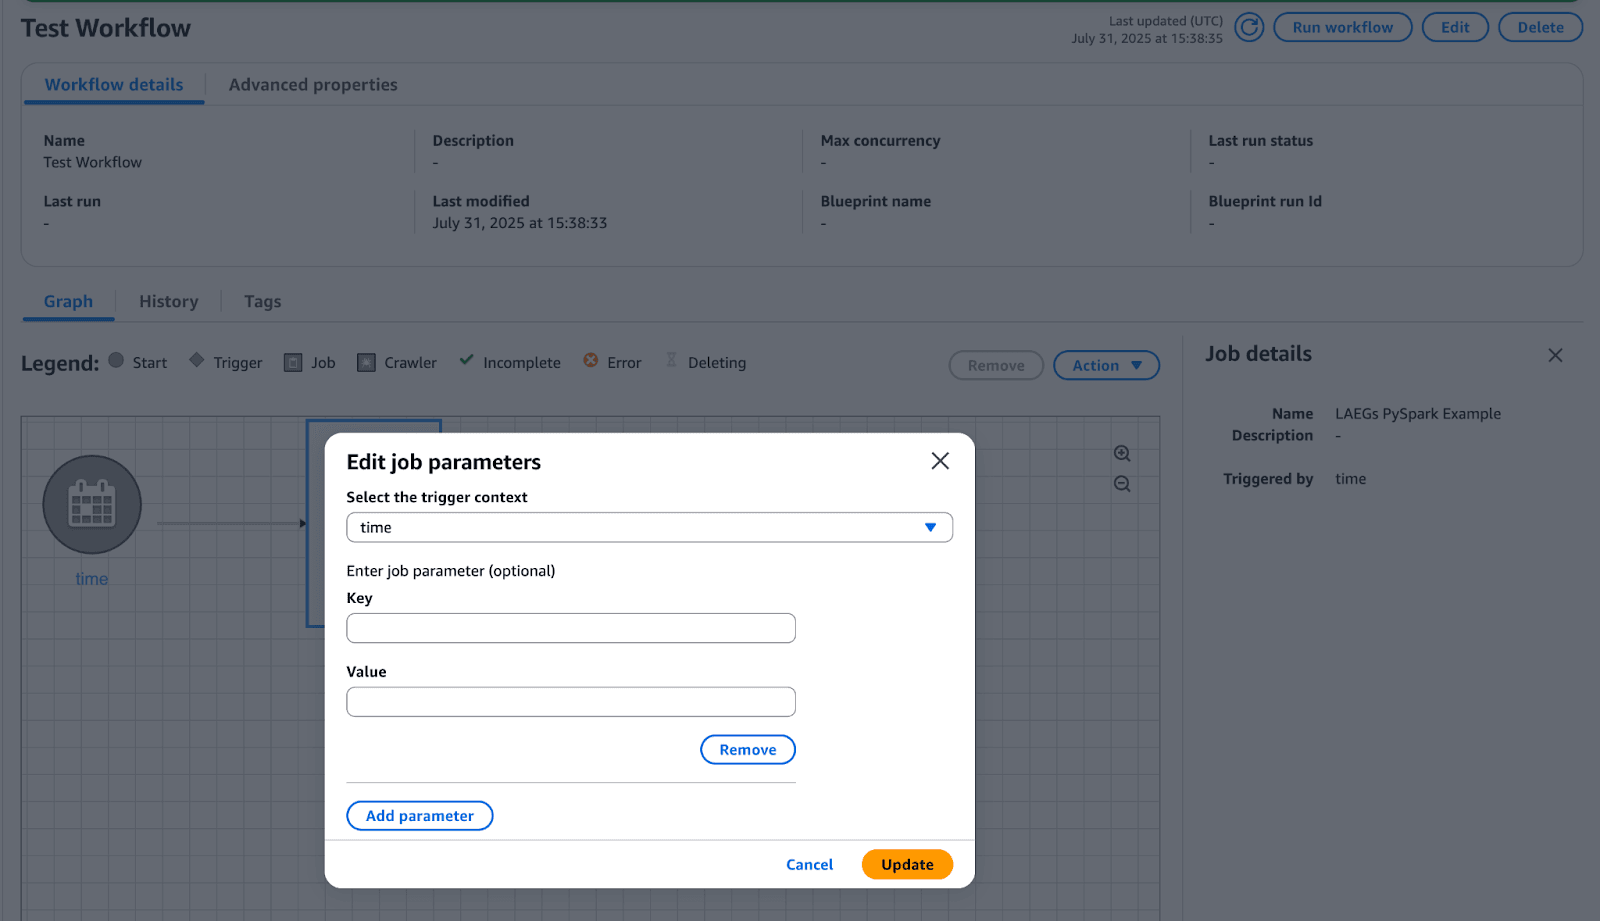Expand the Action dropdown menu
Image resolution: width=1600 pixels, height=921 pixels.
pos(1106,366)
